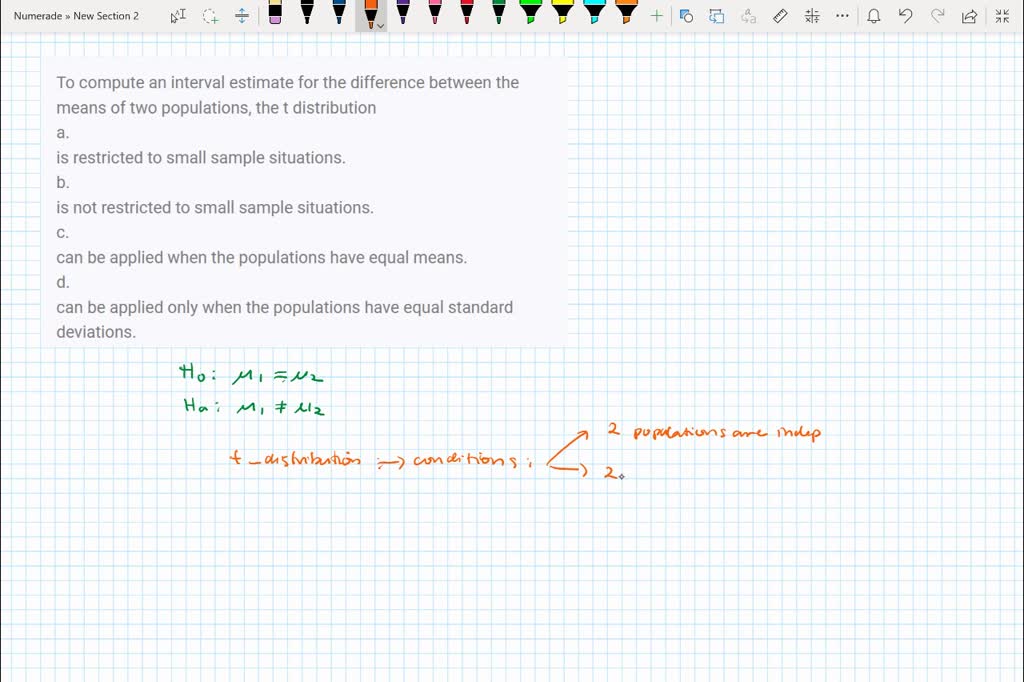Click the 'Numerade » New Section 2' breadcrumb
The height and width of the screenshot is (682, 1024).
(x=76, y=16)
